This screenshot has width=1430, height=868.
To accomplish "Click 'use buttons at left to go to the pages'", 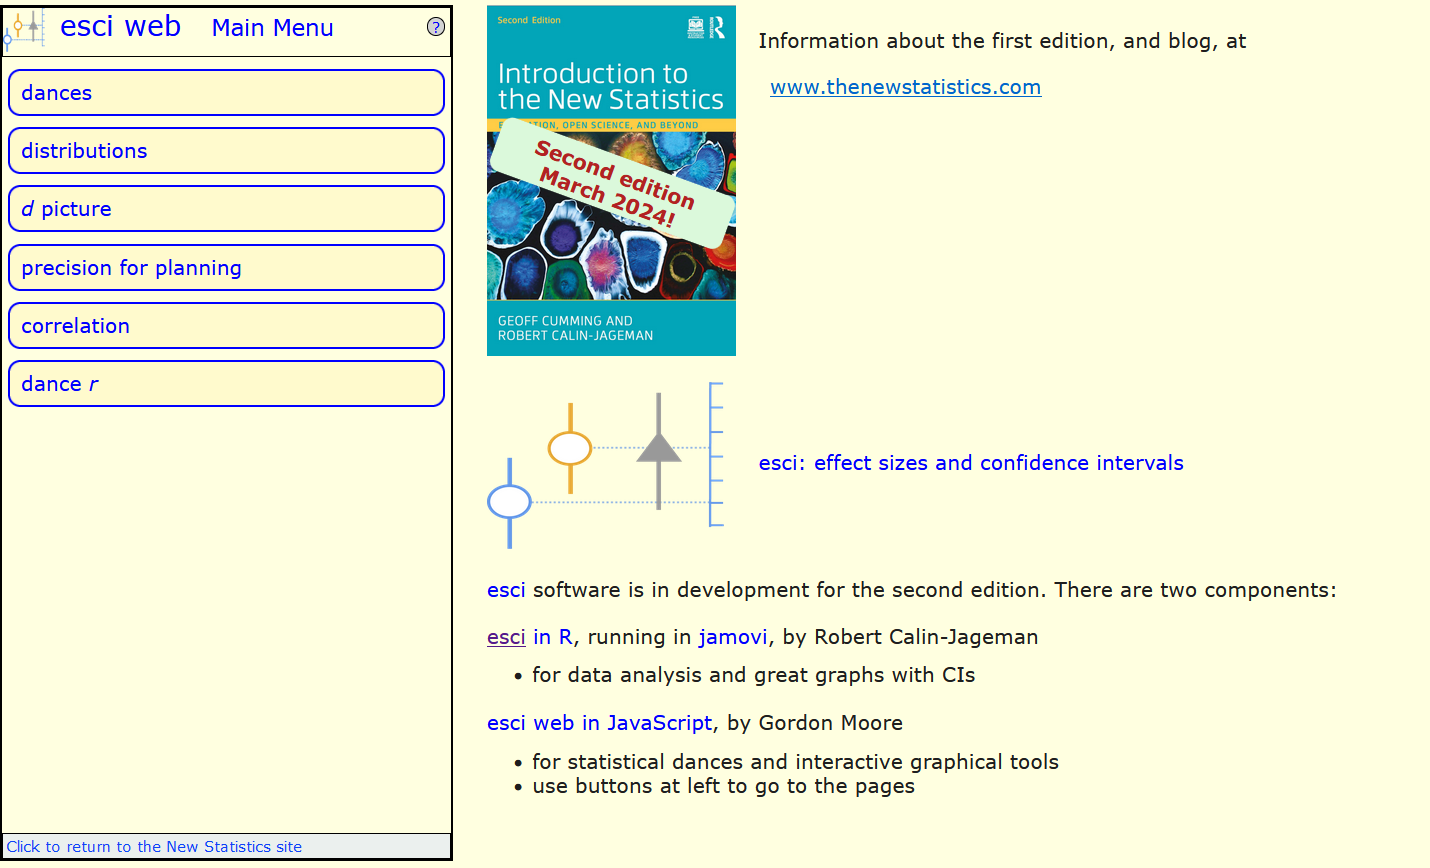I will [723, 786].
